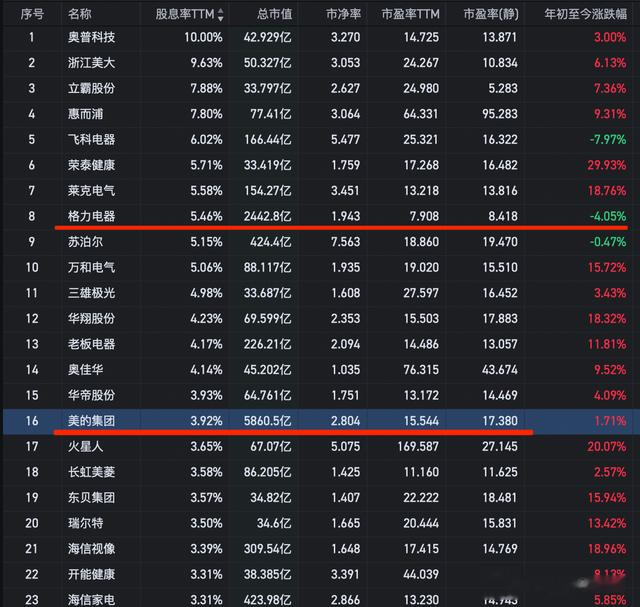640x607 pixels.
Task: Click market cap 2442.8亿 of 格力电器
Action: 268,216
